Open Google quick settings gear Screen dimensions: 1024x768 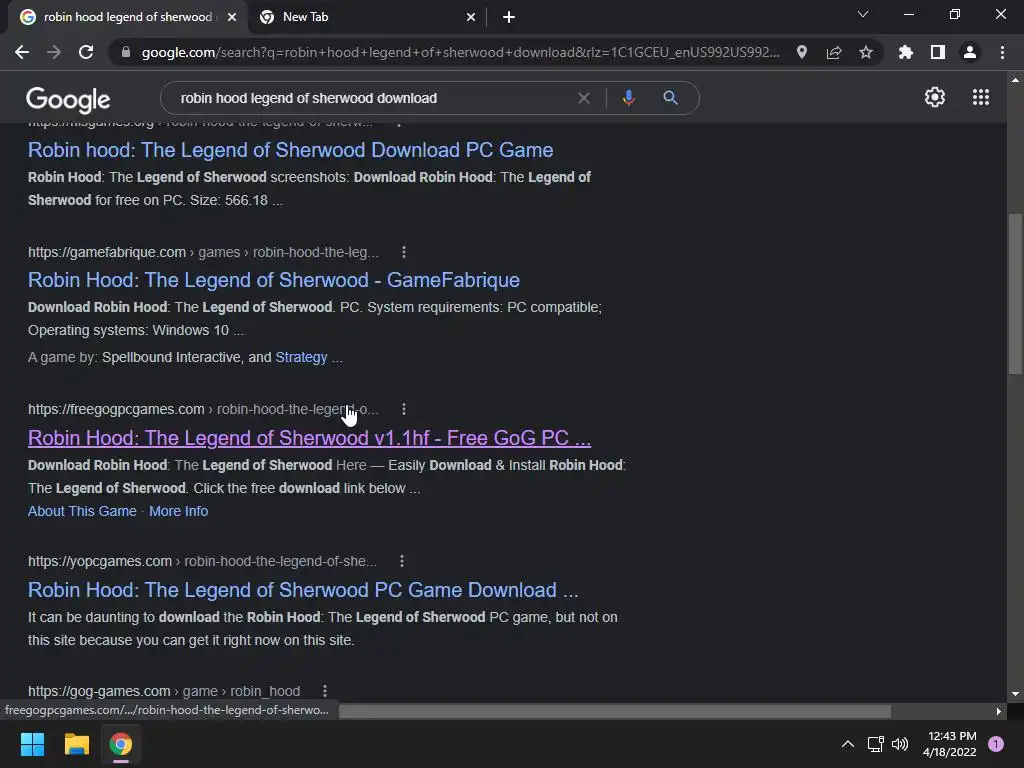pyautogui.click(x=935, y=97)
